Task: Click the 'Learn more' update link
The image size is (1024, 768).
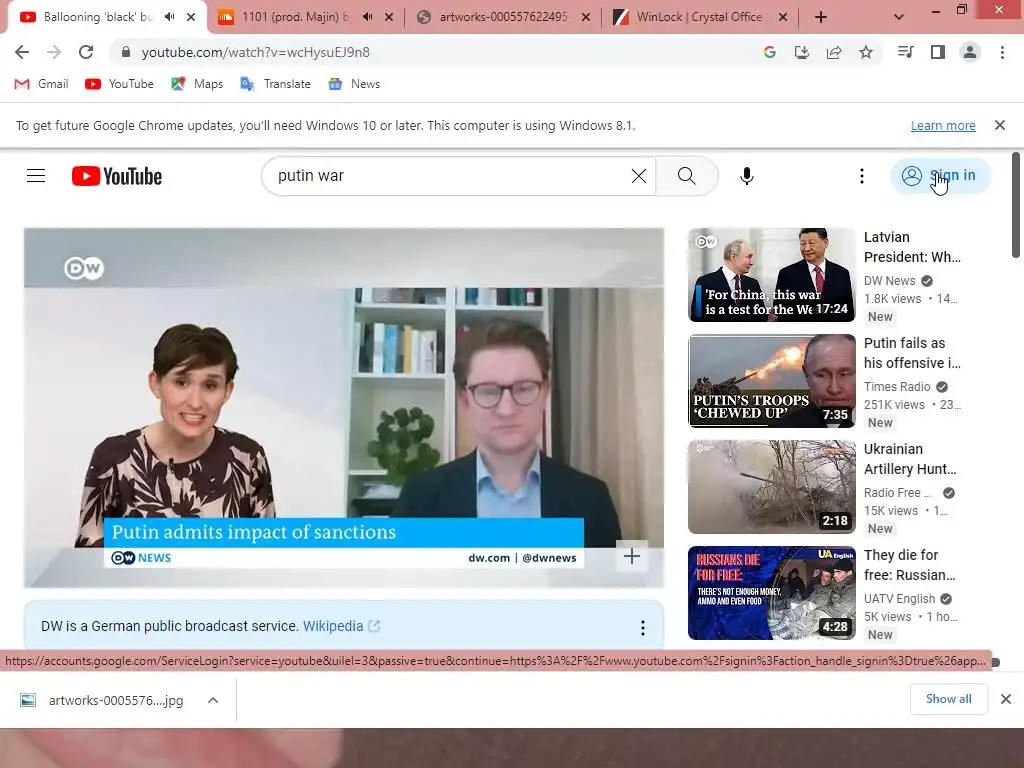Action: click(943, 125)
